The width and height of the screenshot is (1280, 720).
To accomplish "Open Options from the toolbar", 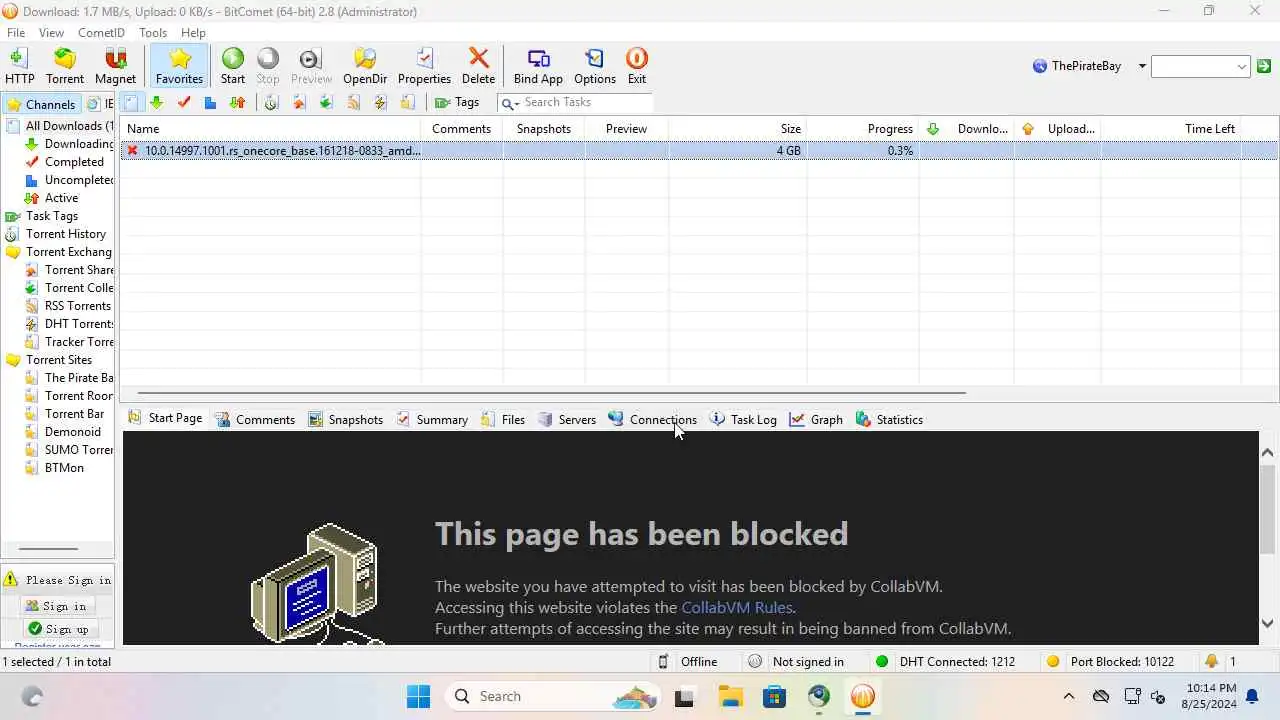I will coord(595,66).
